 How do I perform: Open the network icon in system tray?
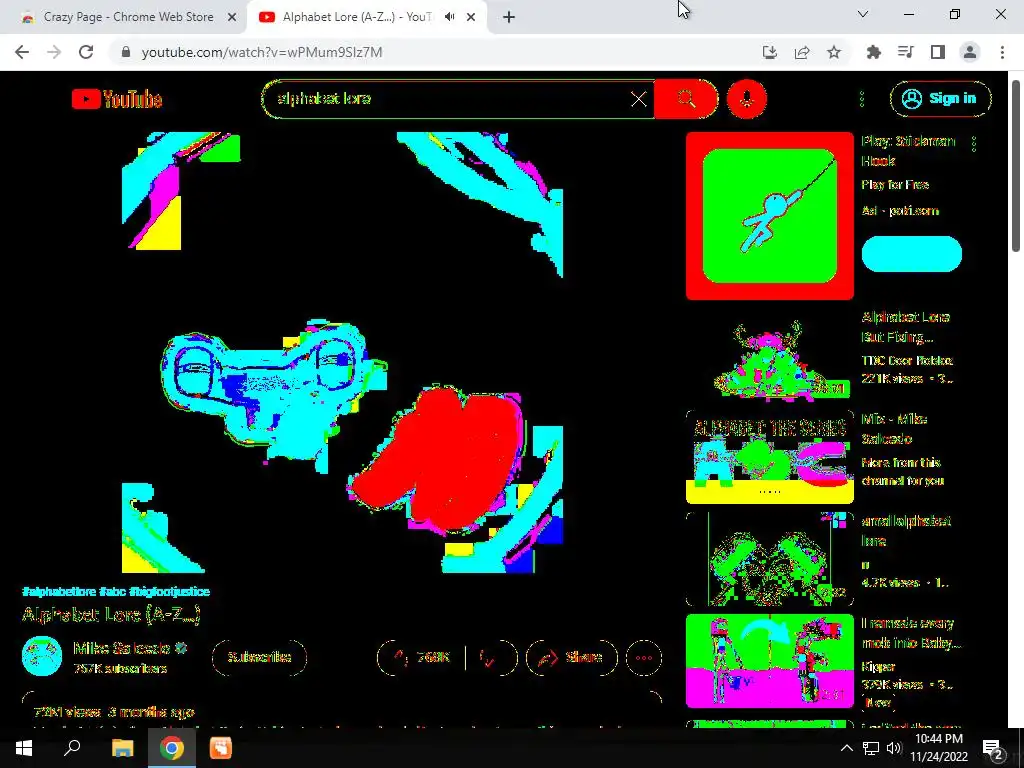[x=871, y=748]
